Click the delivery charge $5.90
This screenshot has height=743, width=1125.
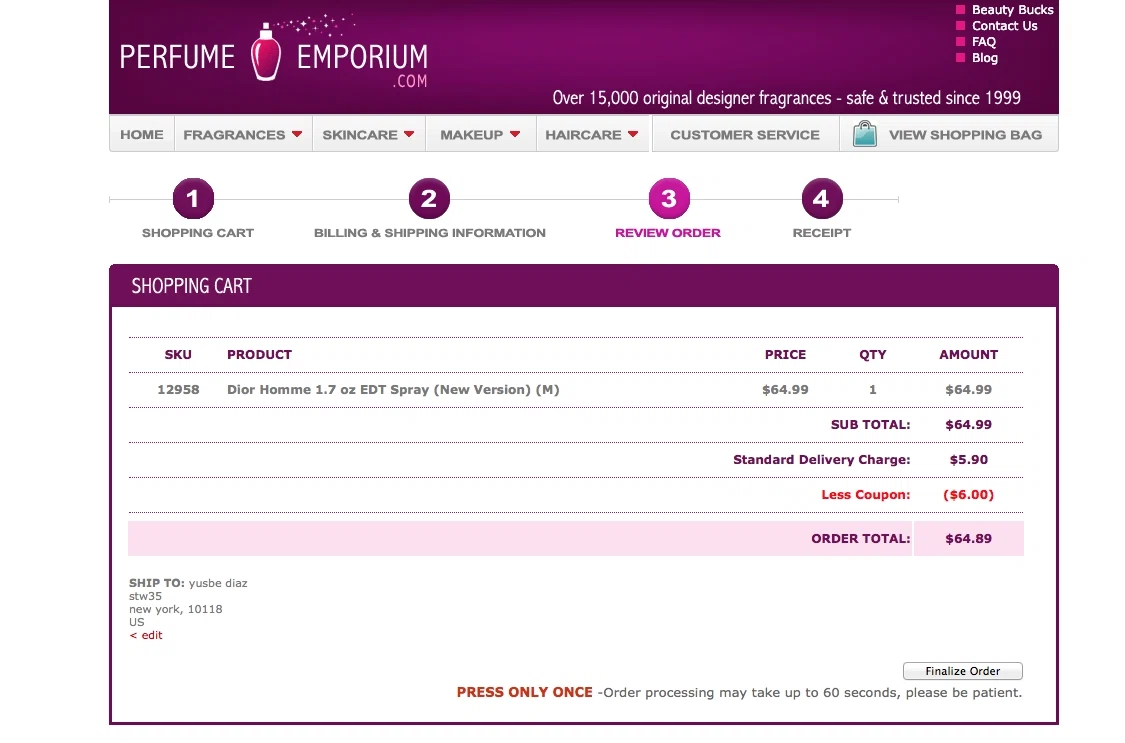969,460
